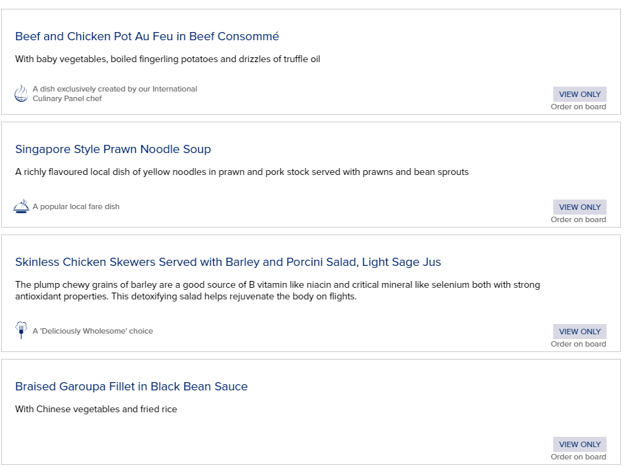
Task: Click the baby vegetables and truffle oil description
Action: [x=167, y=59]
